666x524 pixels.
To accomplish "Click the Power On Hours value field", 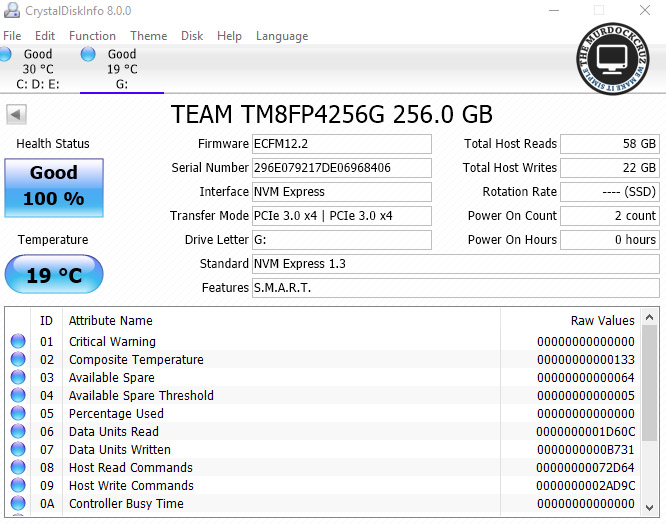I will tap(610, 240).
